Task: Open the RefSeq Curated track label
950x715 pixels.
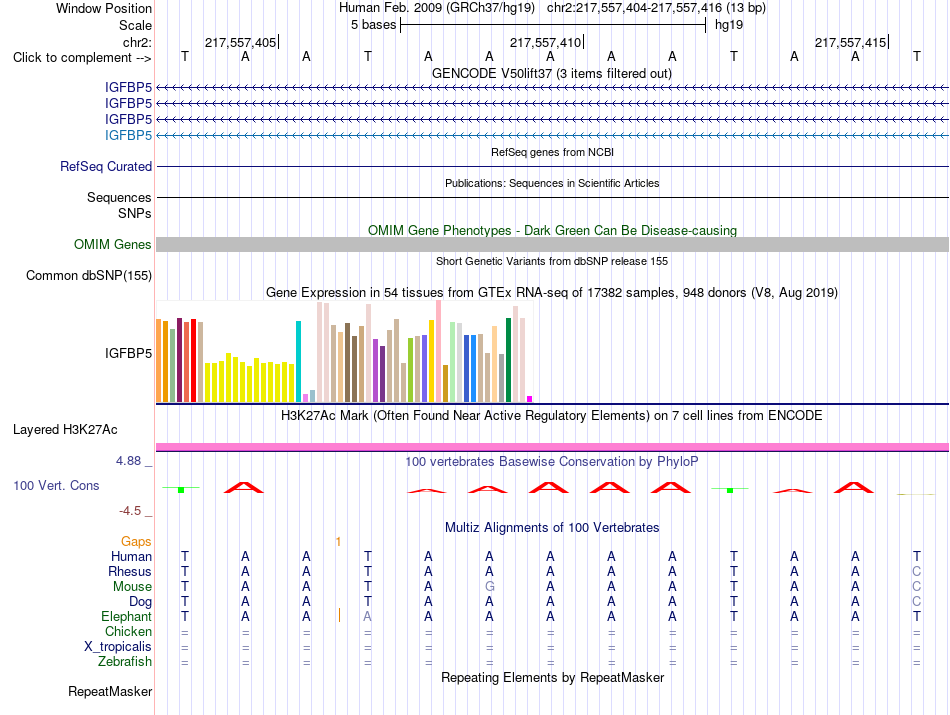Action: (x=105, y=166)
